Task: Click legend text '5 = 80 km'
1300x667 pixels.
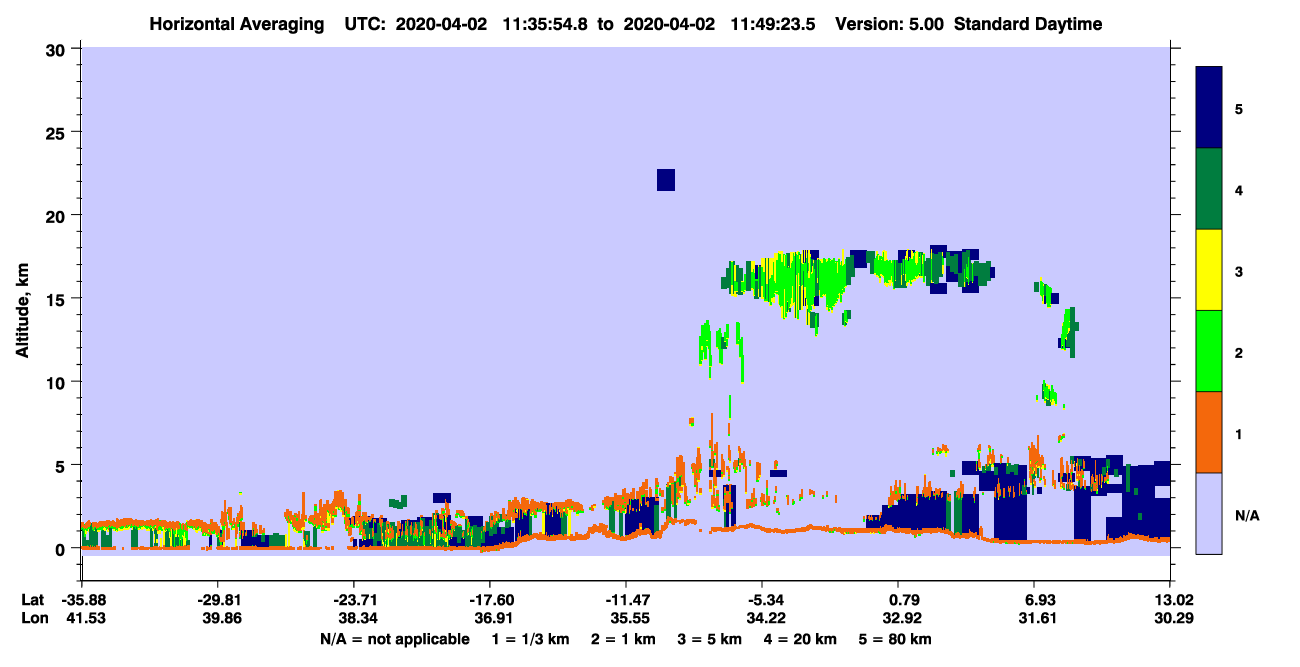Action: [x=895, y=639]
